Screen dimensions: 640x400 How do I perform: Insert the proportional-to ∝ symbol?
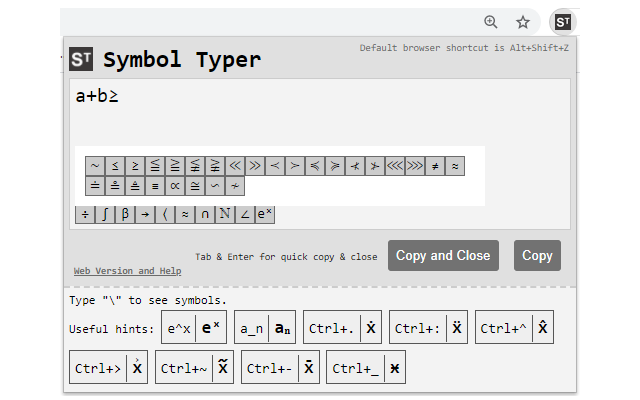[x=175, y=186]
